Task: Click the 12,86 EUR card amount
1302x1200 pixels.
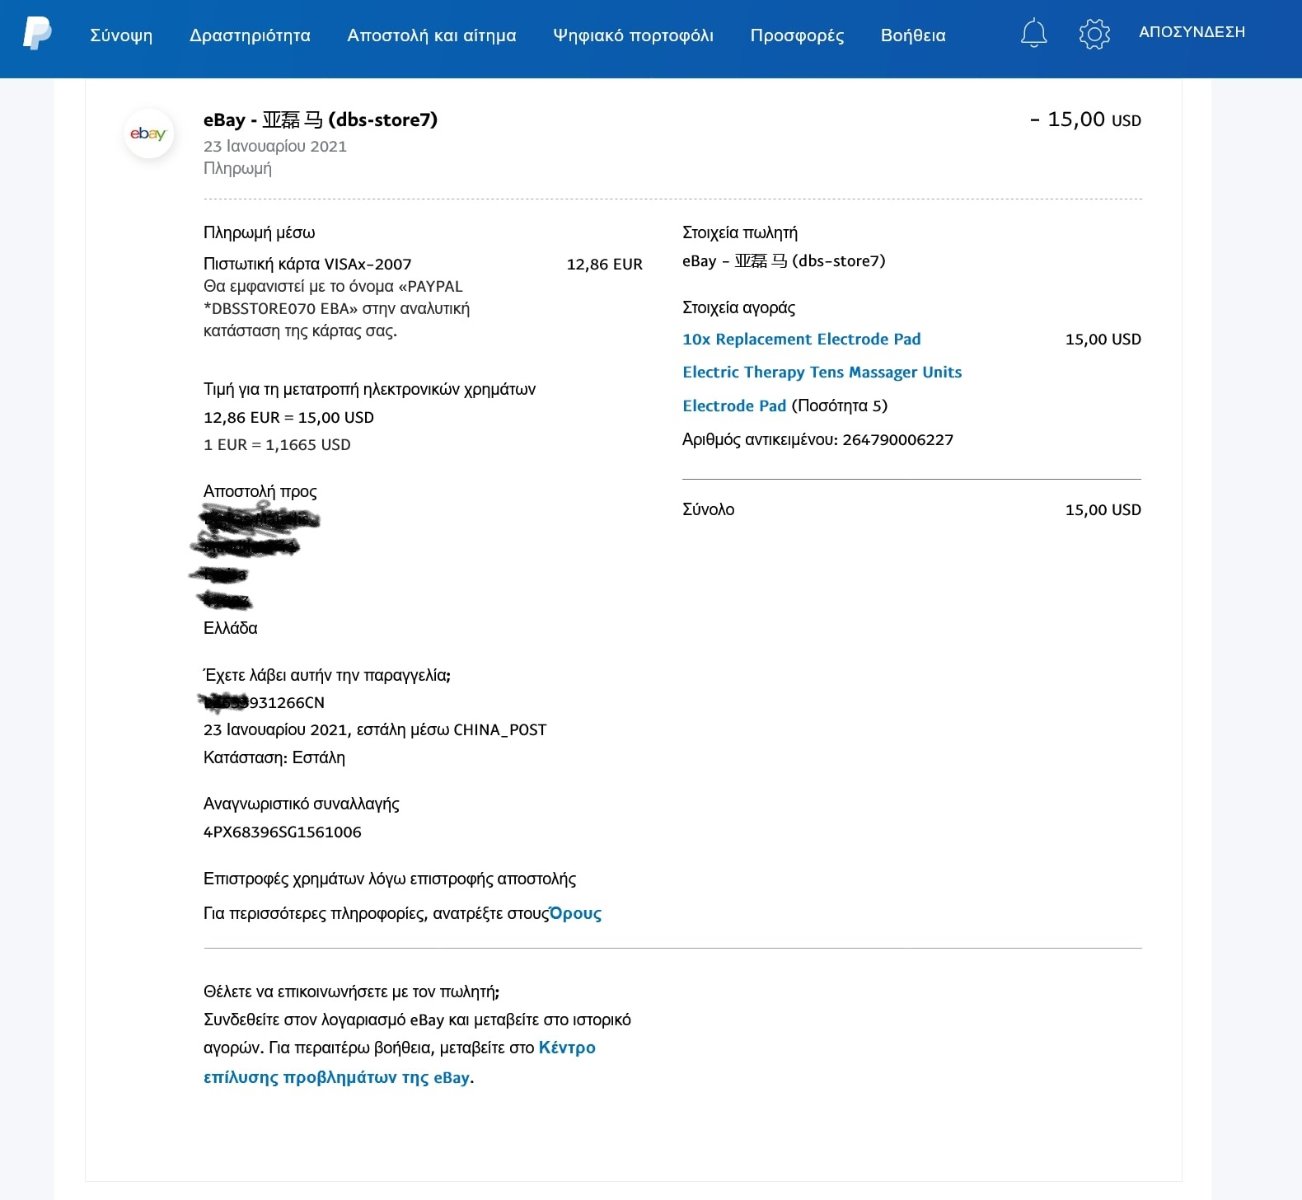Action: [604, 264]
